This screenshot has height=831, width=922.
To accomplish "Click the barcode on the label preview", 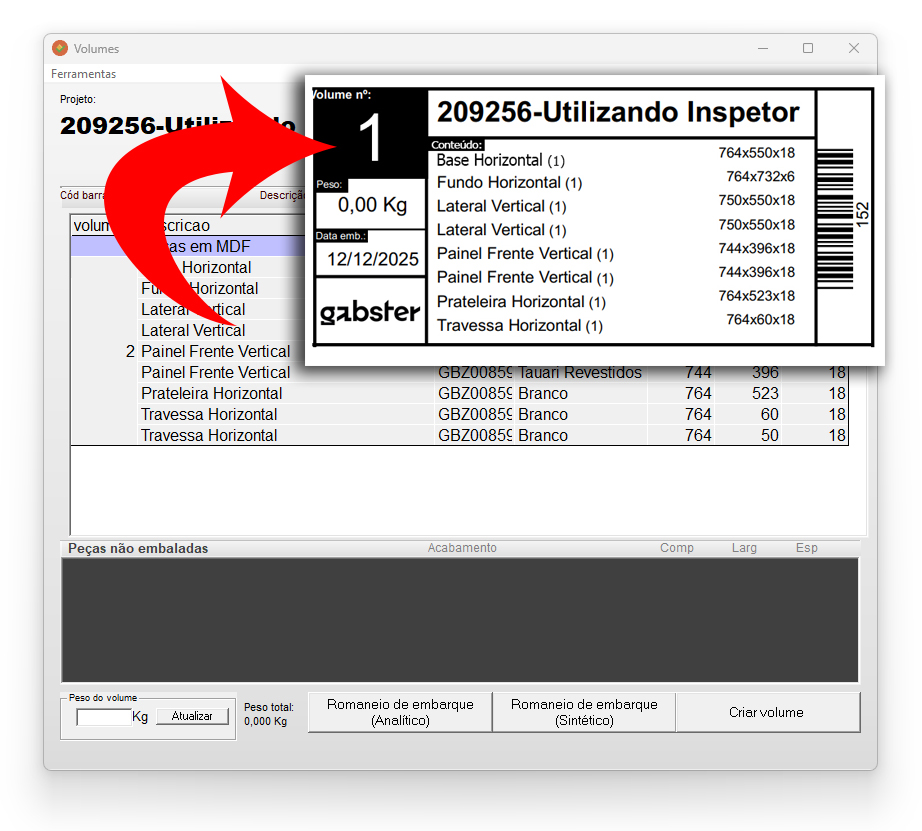I will [x=835, y=215].
